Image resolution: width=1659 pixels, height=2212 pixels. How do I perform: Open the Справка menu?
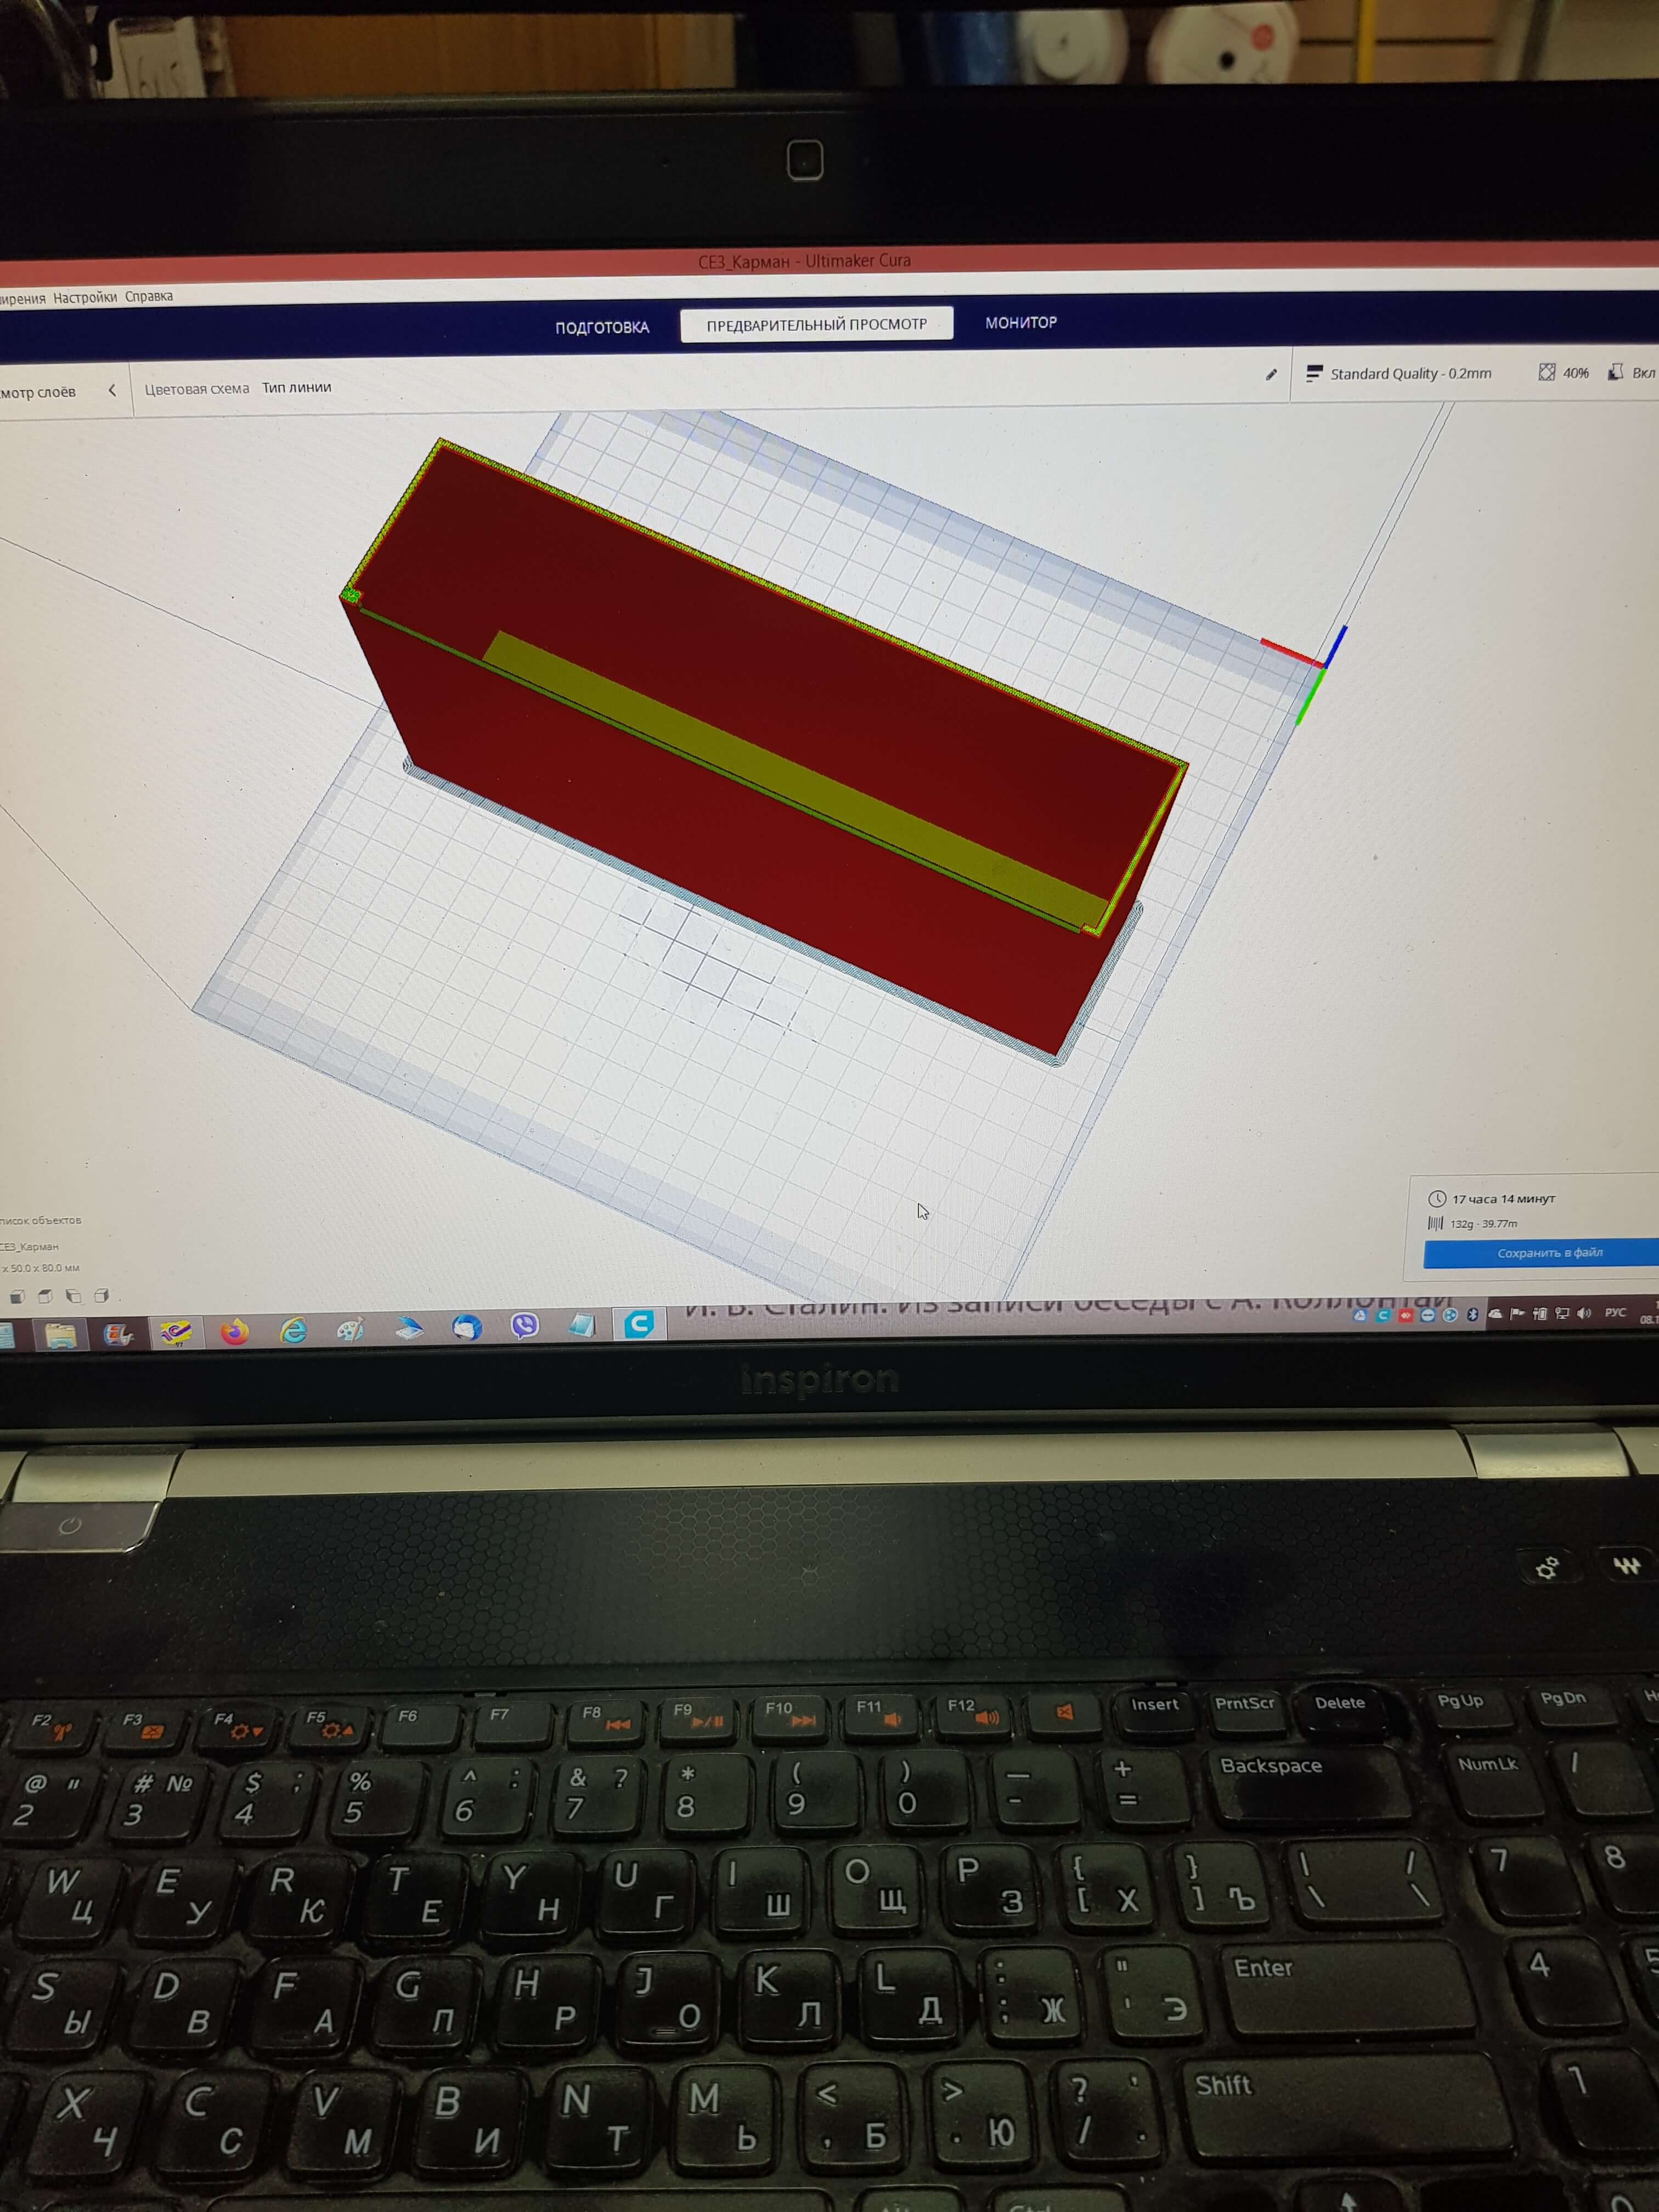click(149, 296)
